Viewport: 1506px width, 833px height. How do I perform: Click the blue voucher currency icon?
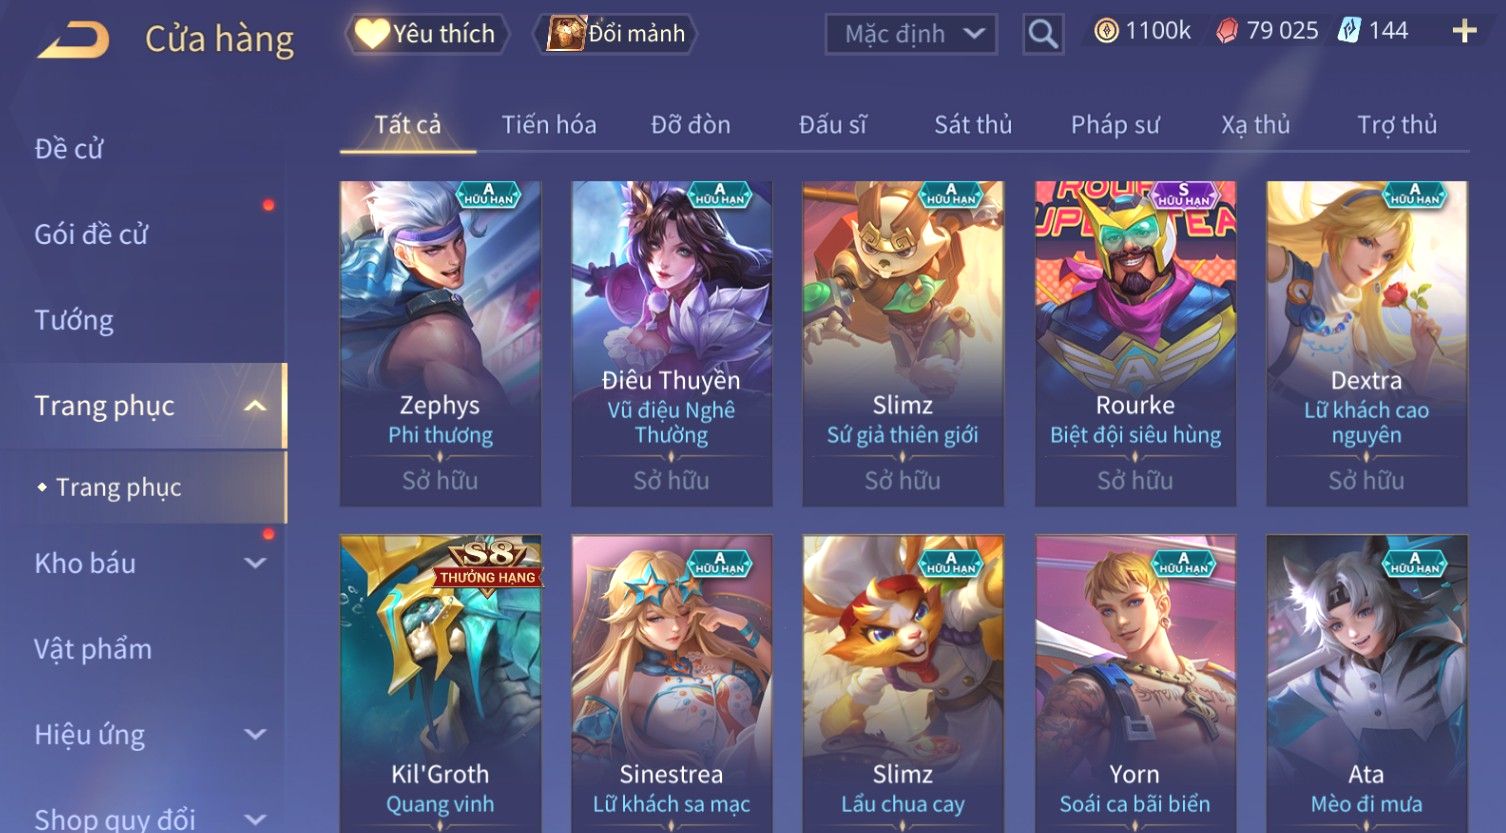tap(1350, 31)
